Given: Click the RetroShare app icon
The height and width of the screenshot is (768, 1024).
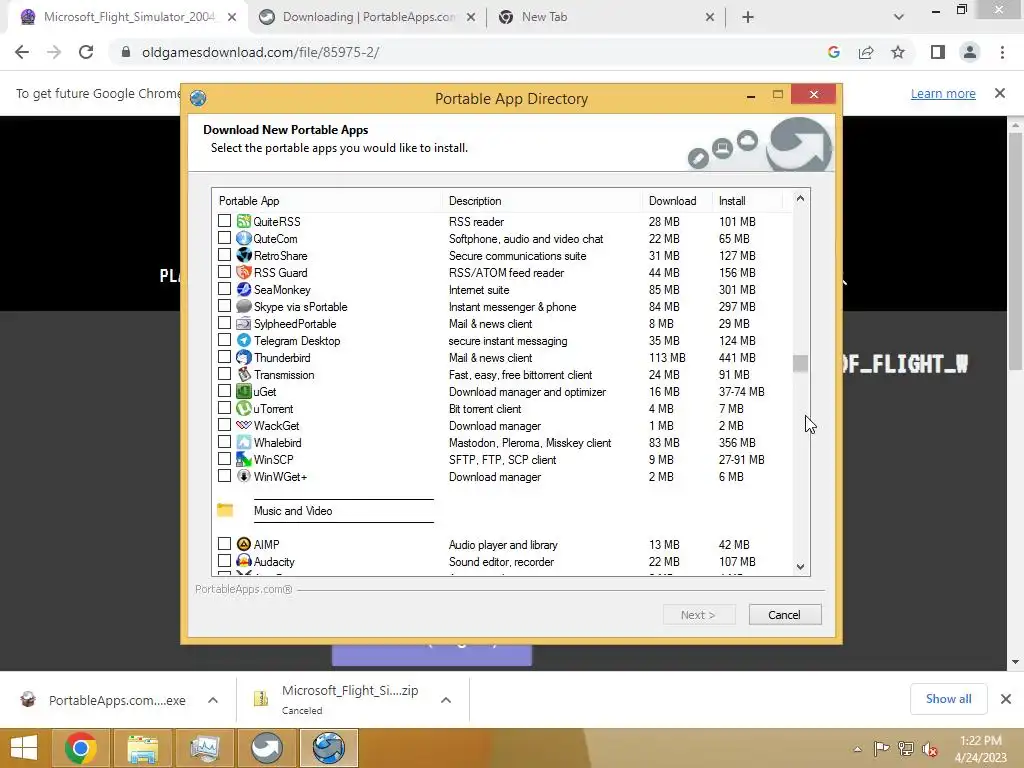Looking at the screenshot, I should point(244,255).
